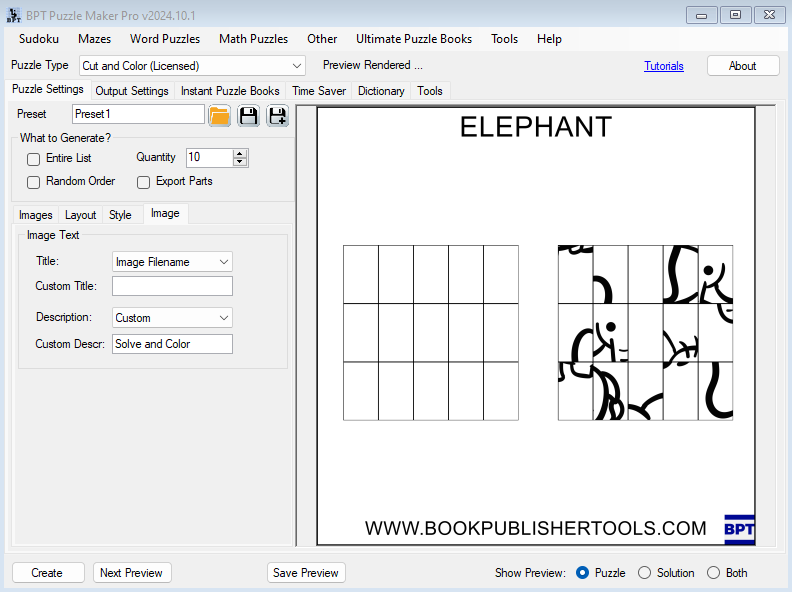This screenshot has height=592, width=792.
Task: Open the Tutorials link
Action: [x=664, y=66]
